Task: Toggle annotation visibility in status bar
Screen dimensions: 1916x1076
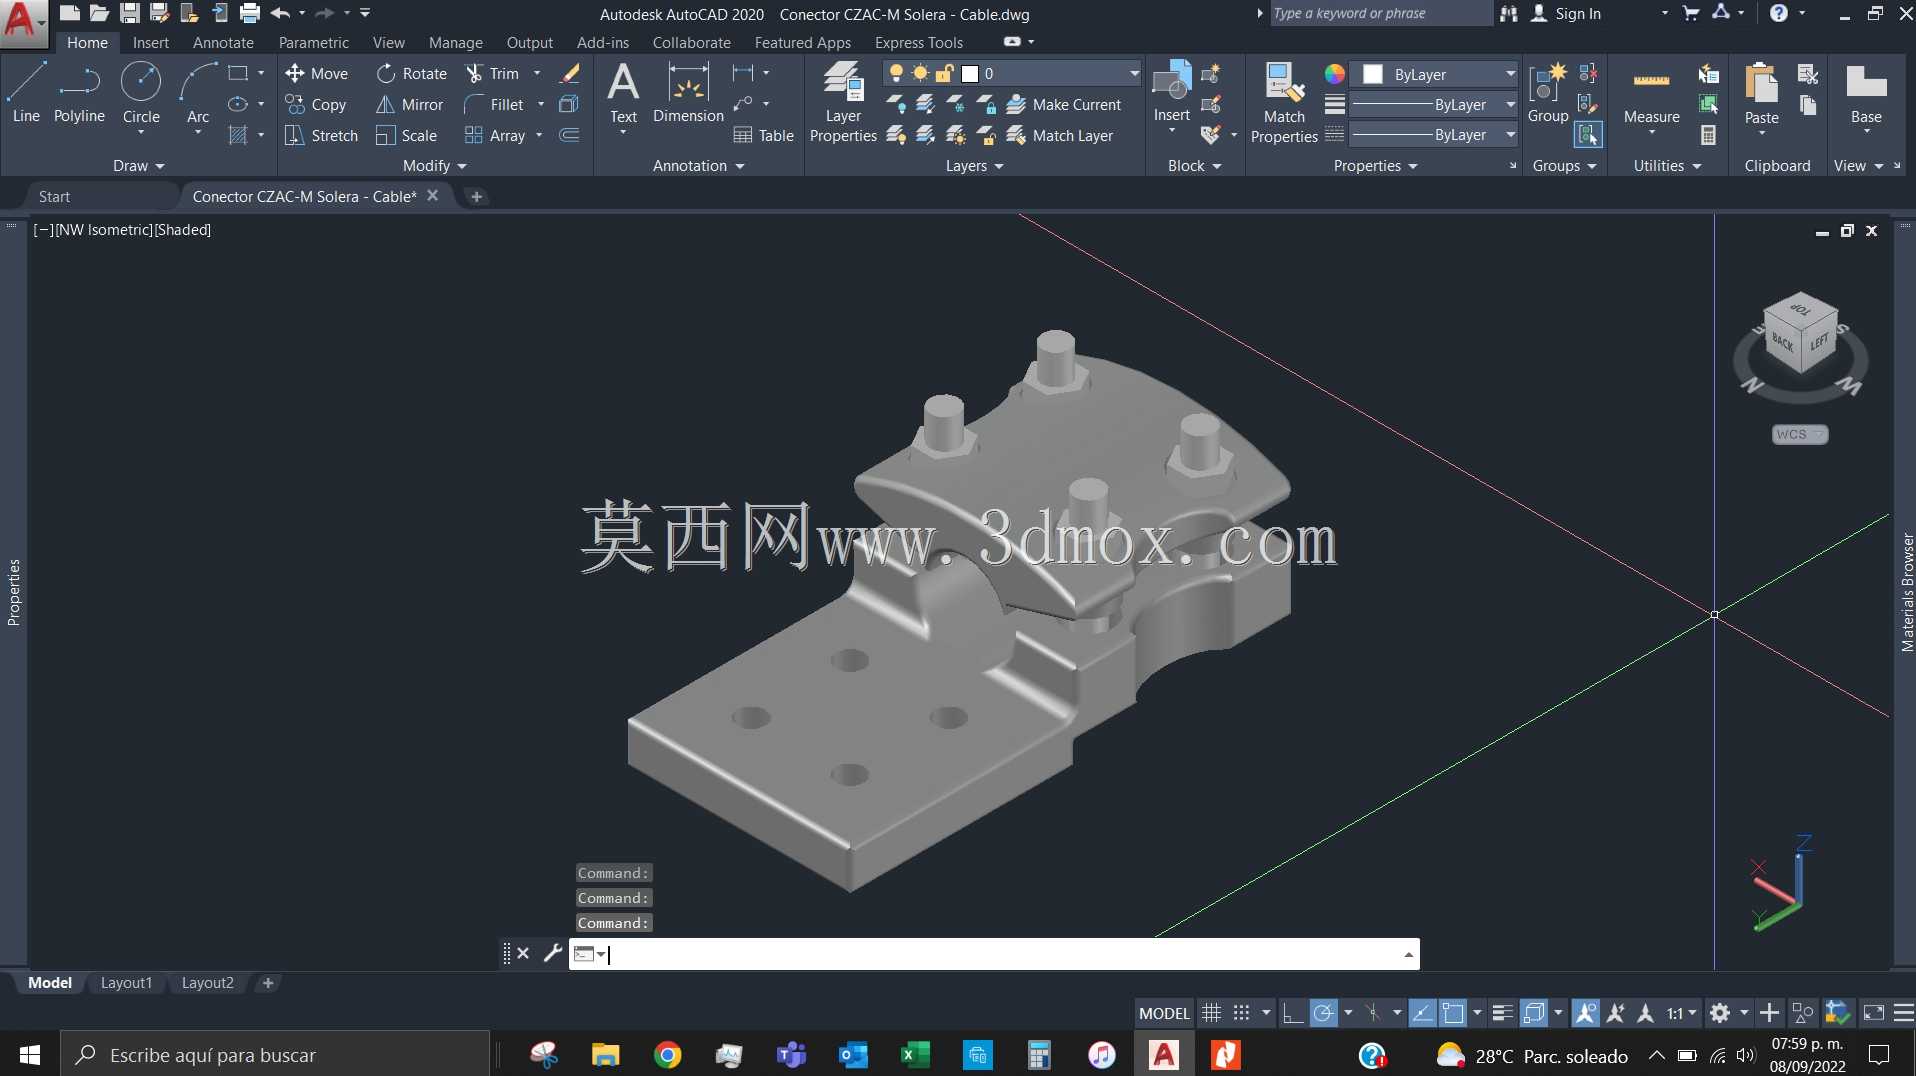Action: point(1585,1013)
